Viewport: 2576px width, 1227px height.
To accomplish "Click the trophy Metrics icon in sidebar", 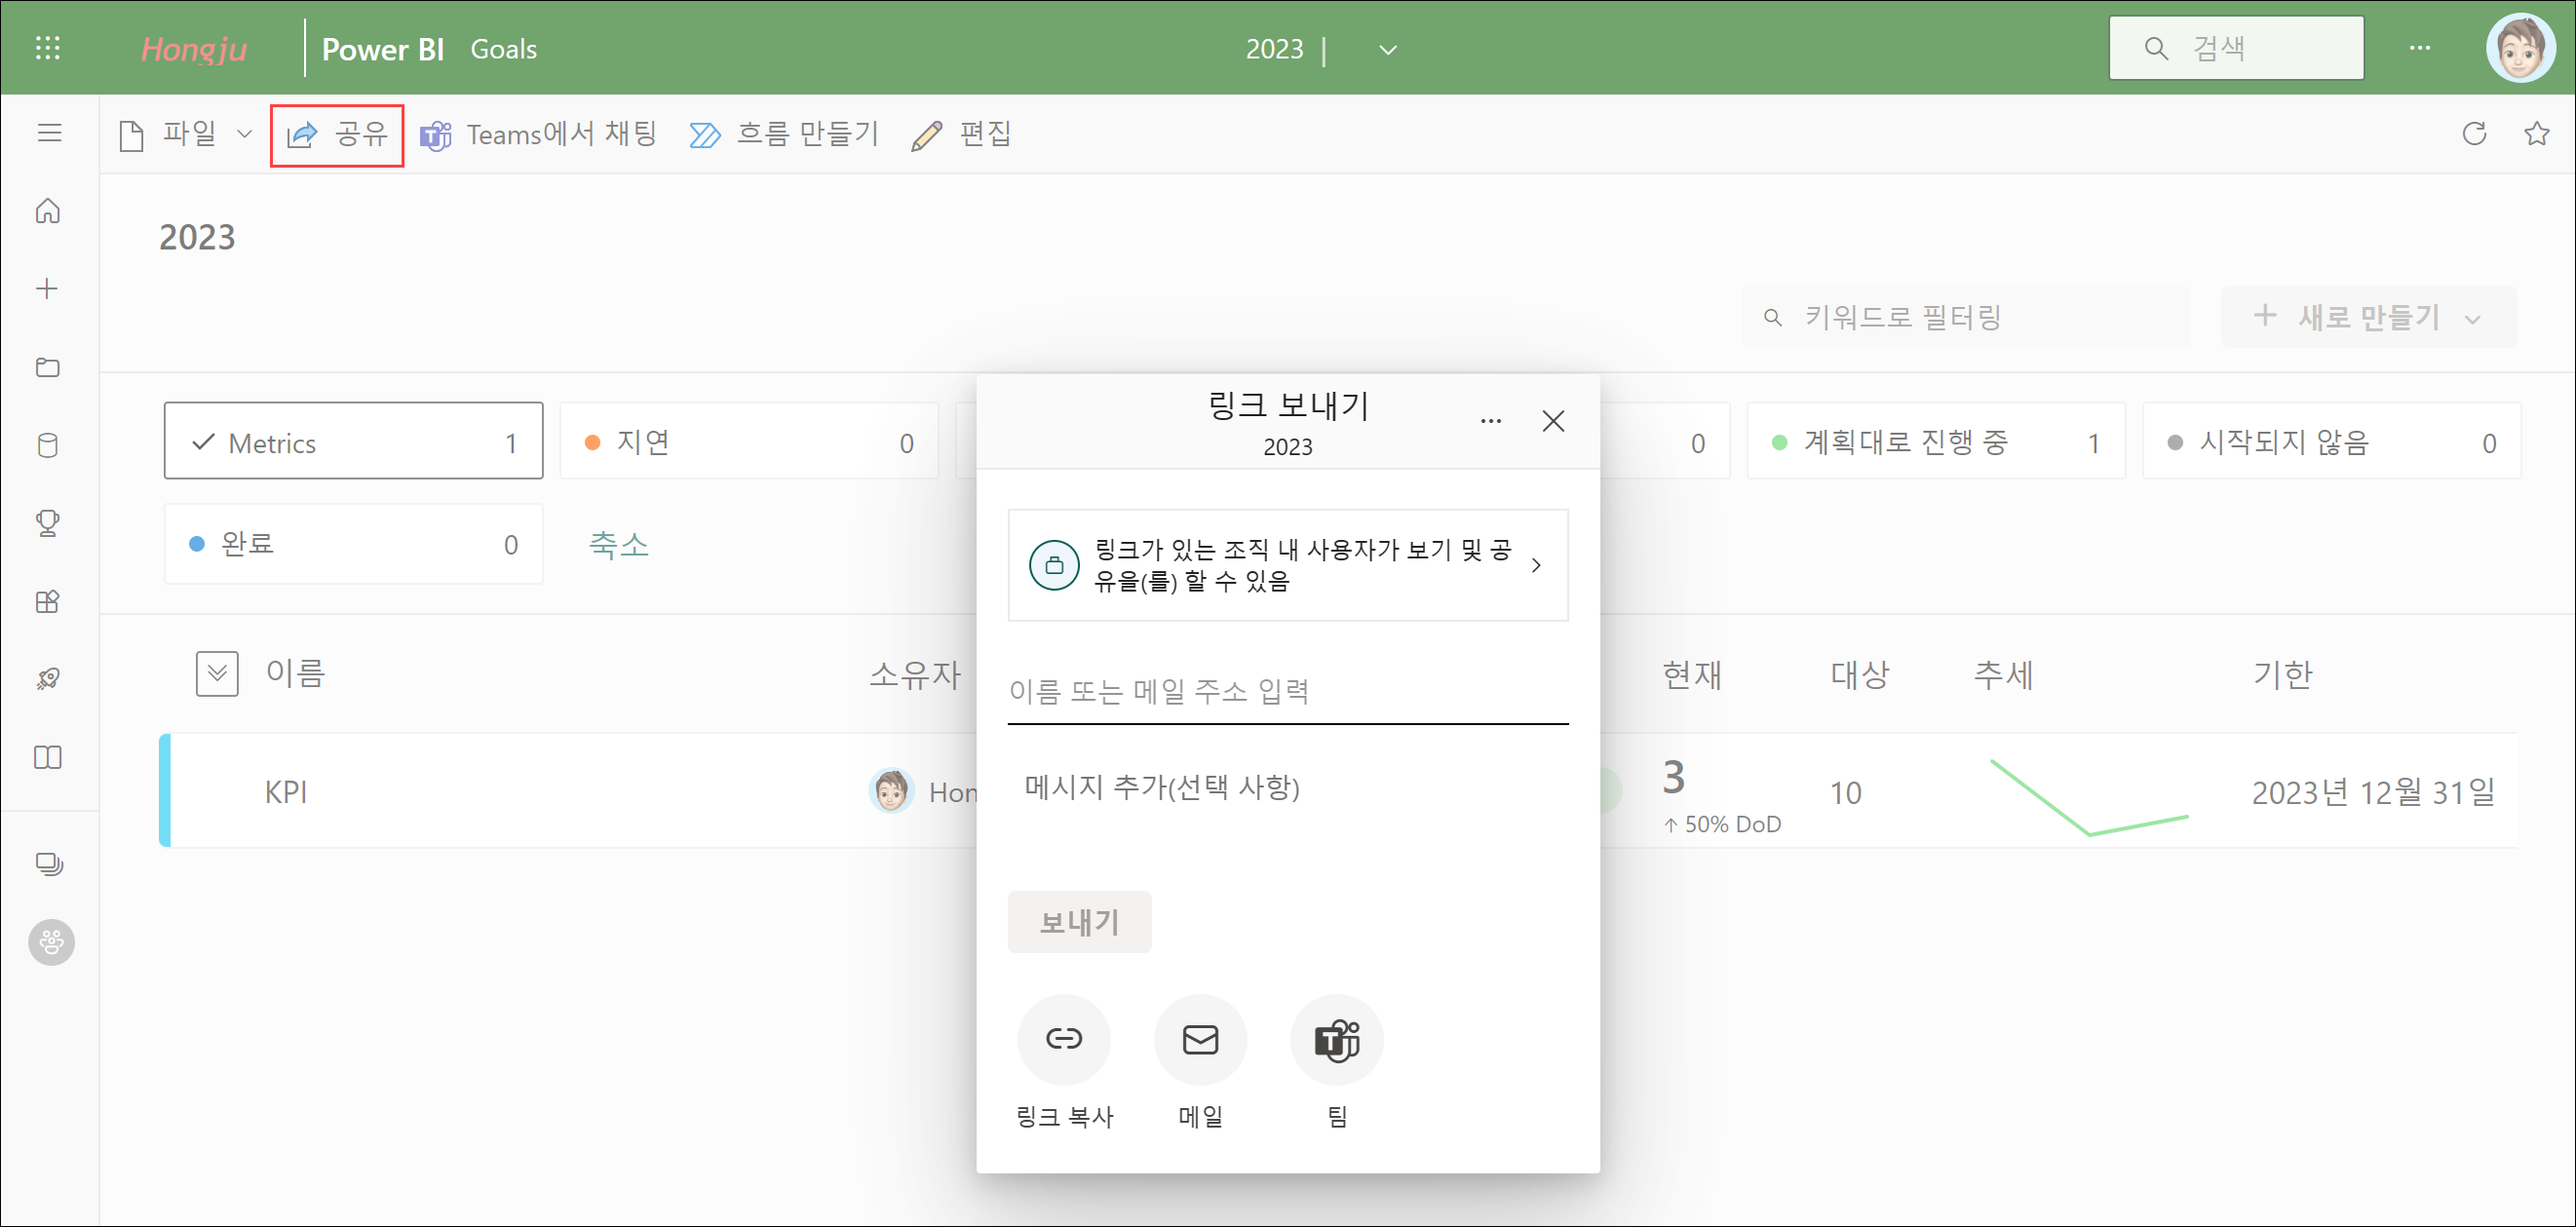I will coord(48,522).
